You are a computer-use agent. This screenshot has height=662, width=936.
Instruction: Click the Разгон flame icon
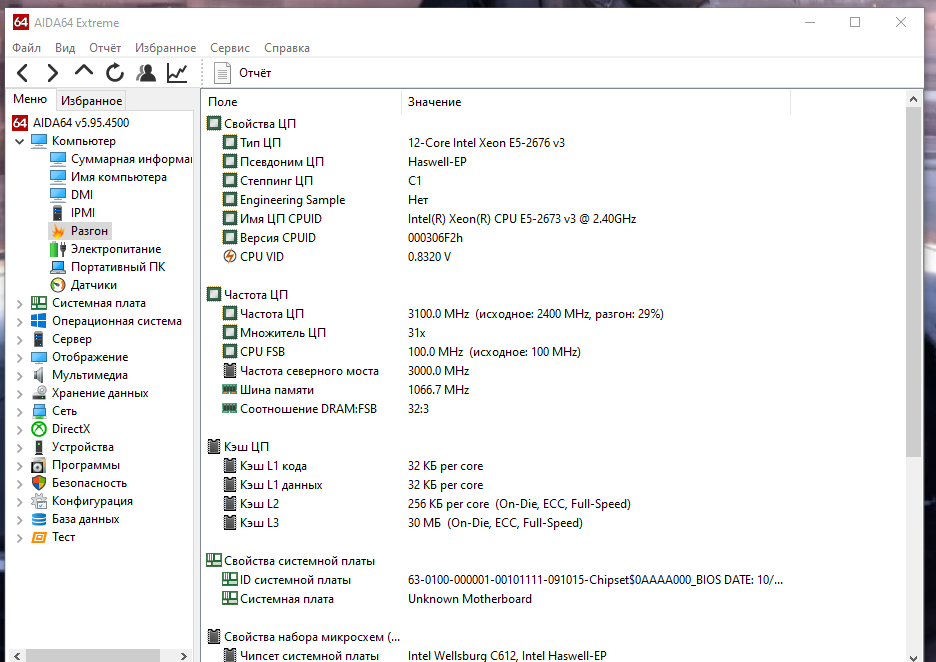58,231
